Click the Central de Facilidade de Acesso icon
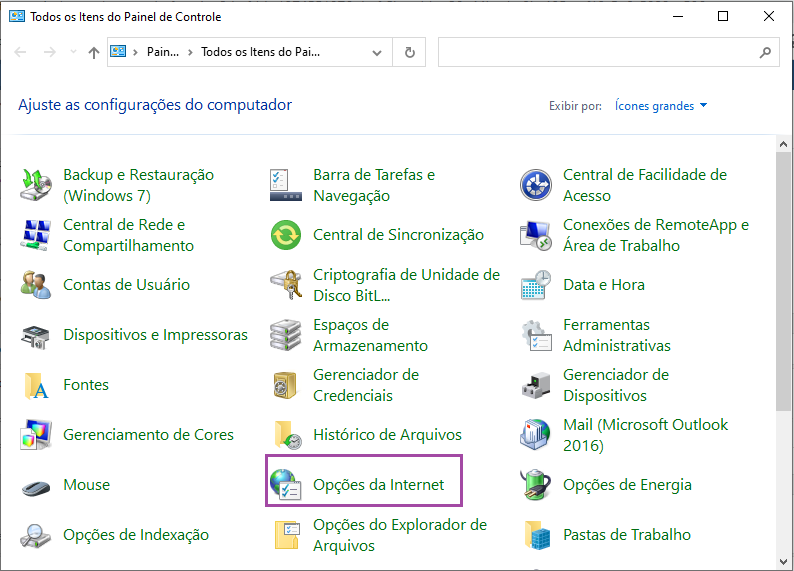 tap(536, 185)
